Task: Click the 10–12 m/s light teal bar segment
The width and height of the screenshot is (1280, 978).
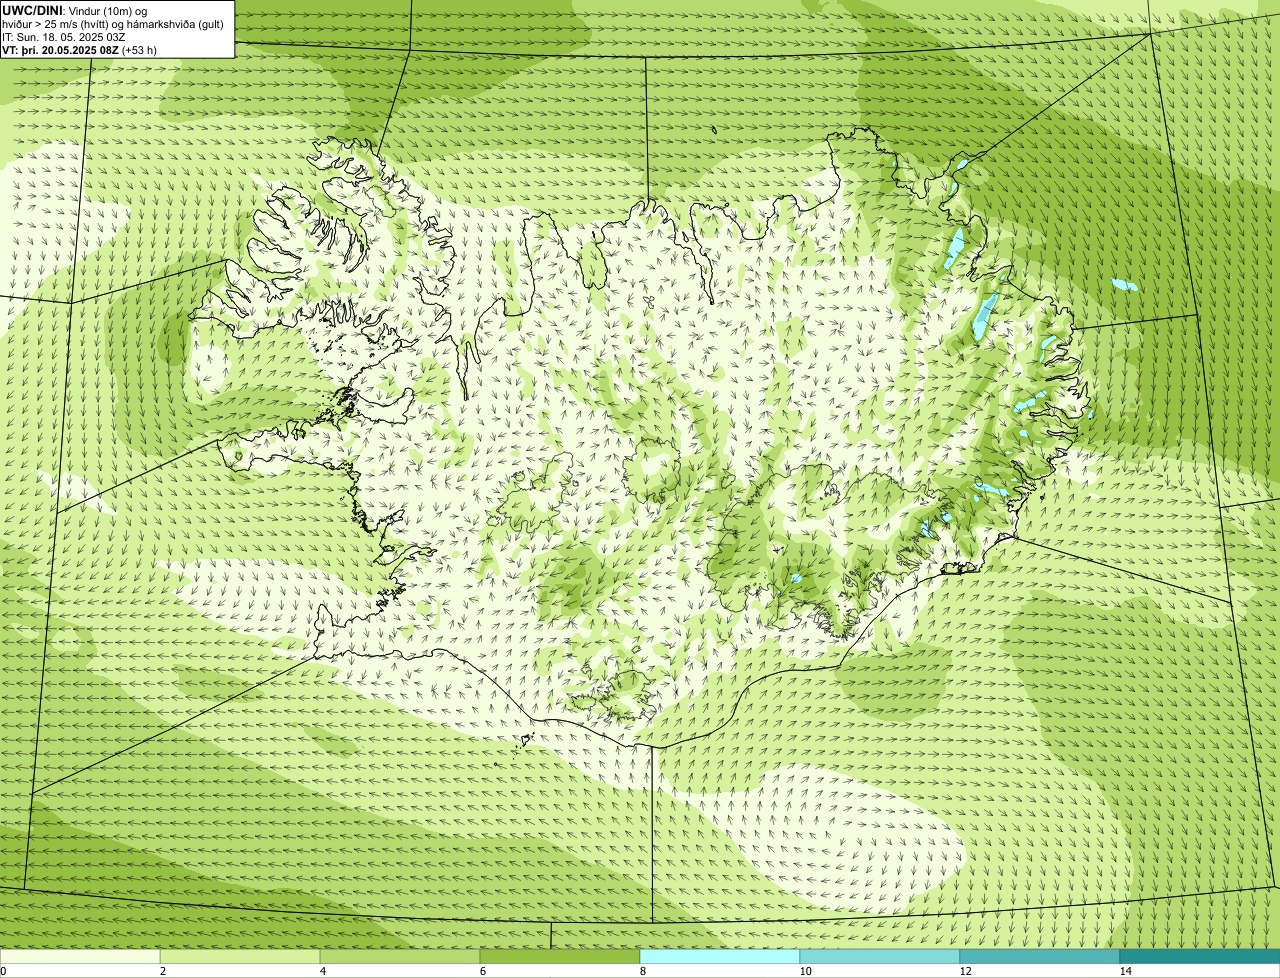Action: [880, 956]
